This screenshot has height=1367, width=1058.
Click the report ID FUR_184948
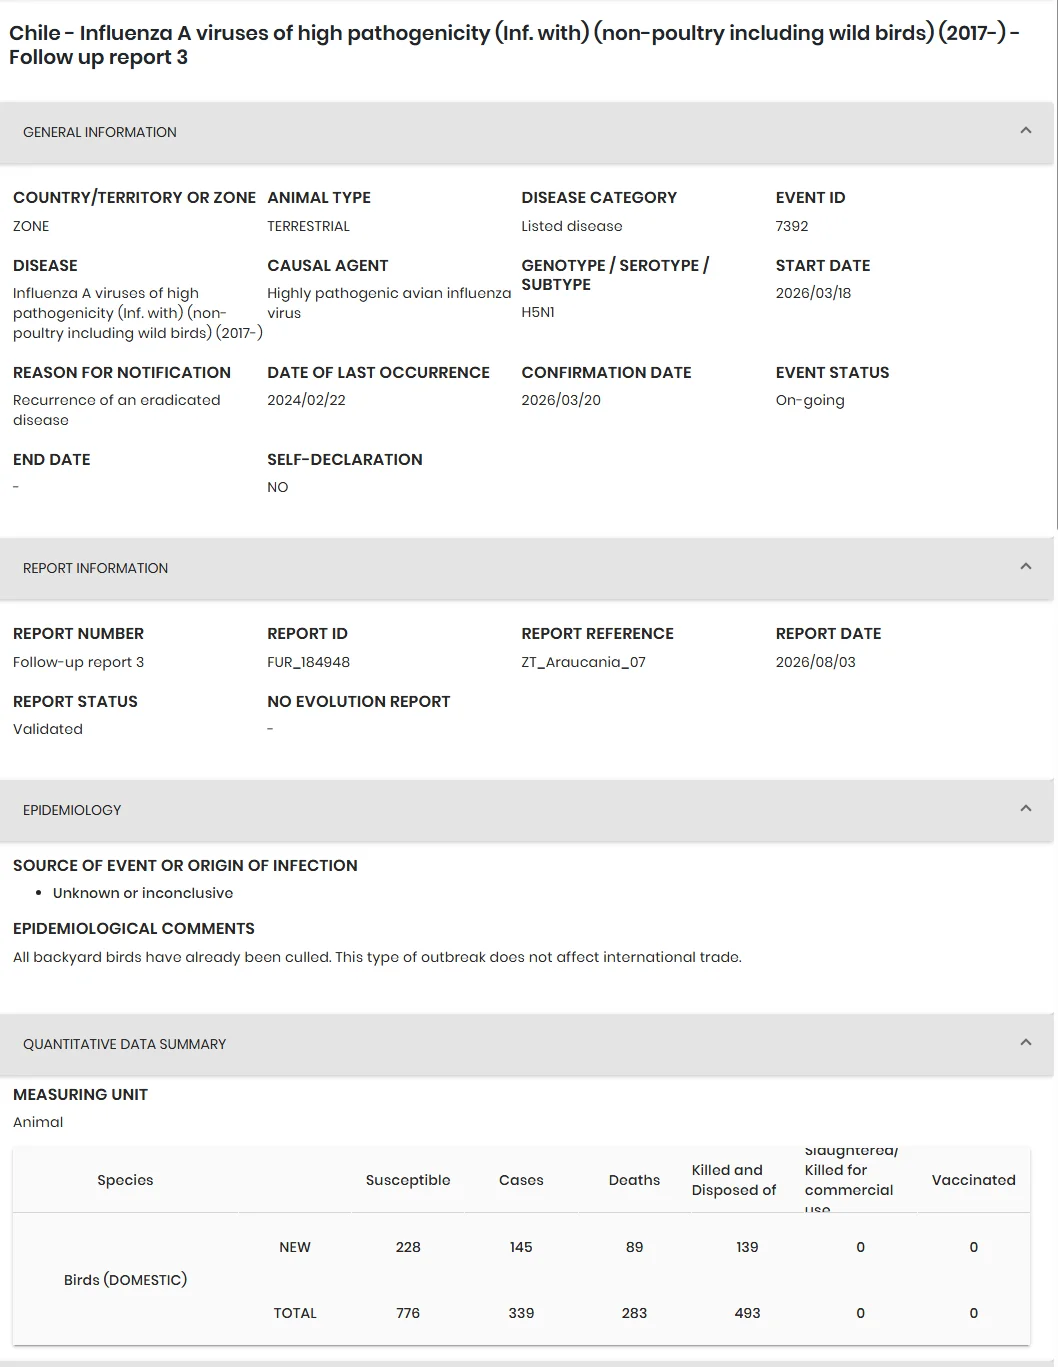pyautogui.click(x=308, y=662)
